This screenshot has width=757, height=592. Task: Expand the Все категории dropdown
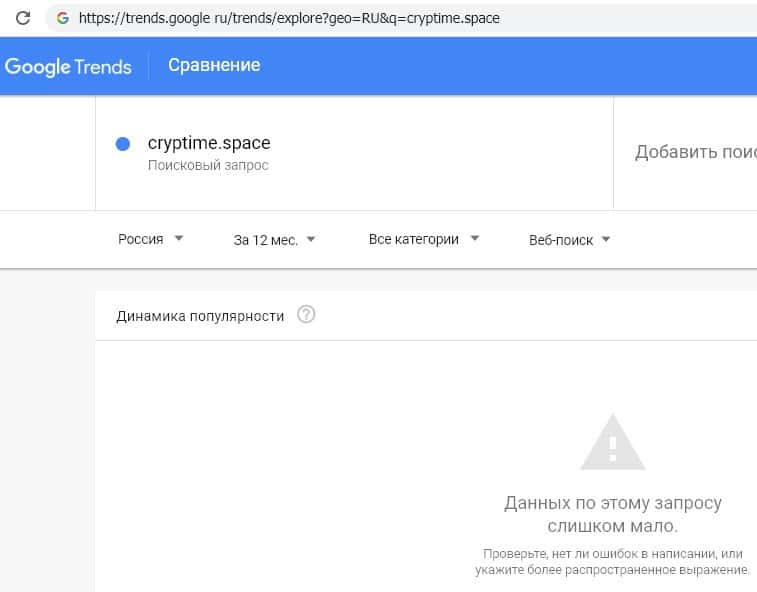(424, 239)
